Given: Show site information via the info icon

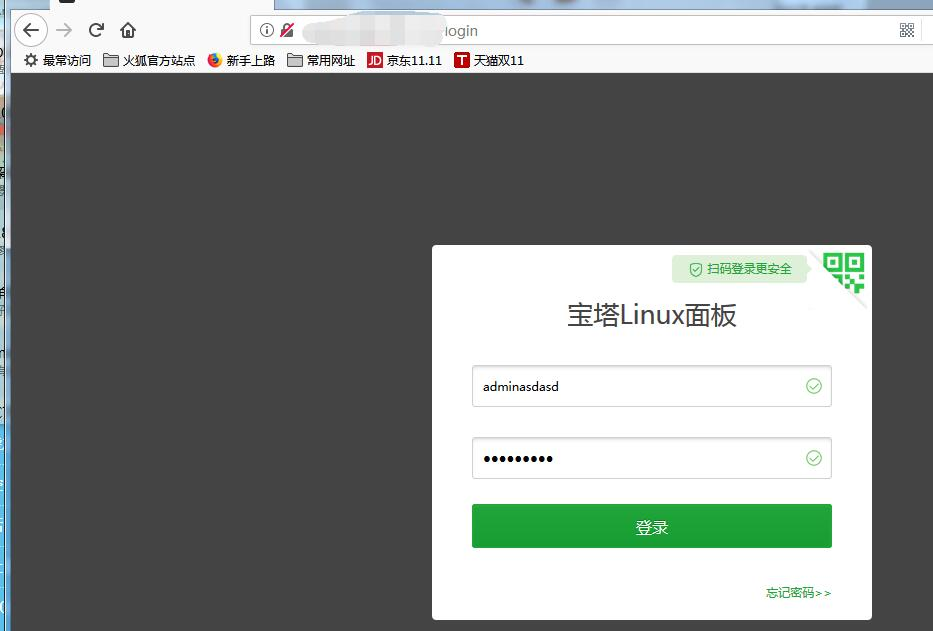Looking at the screenshot, I should coord(267,30).
